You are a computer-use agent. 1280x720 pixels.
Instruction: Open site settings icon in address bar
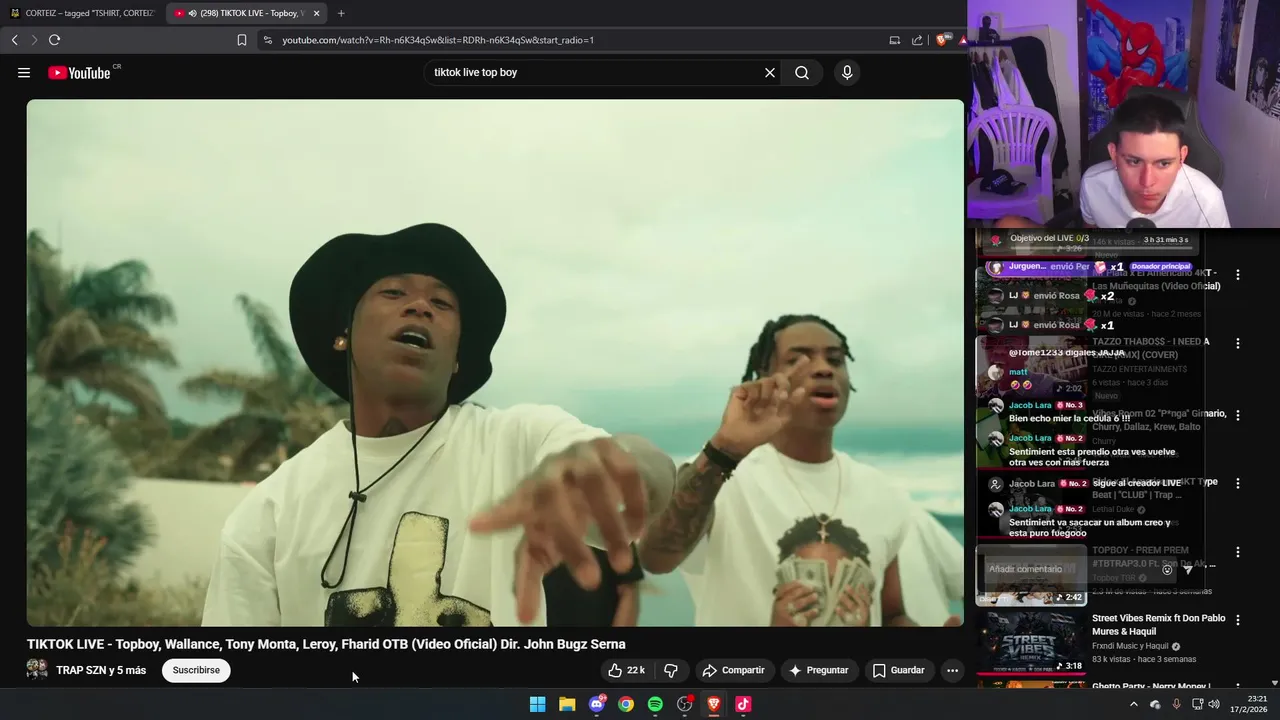tap(267, 40)
